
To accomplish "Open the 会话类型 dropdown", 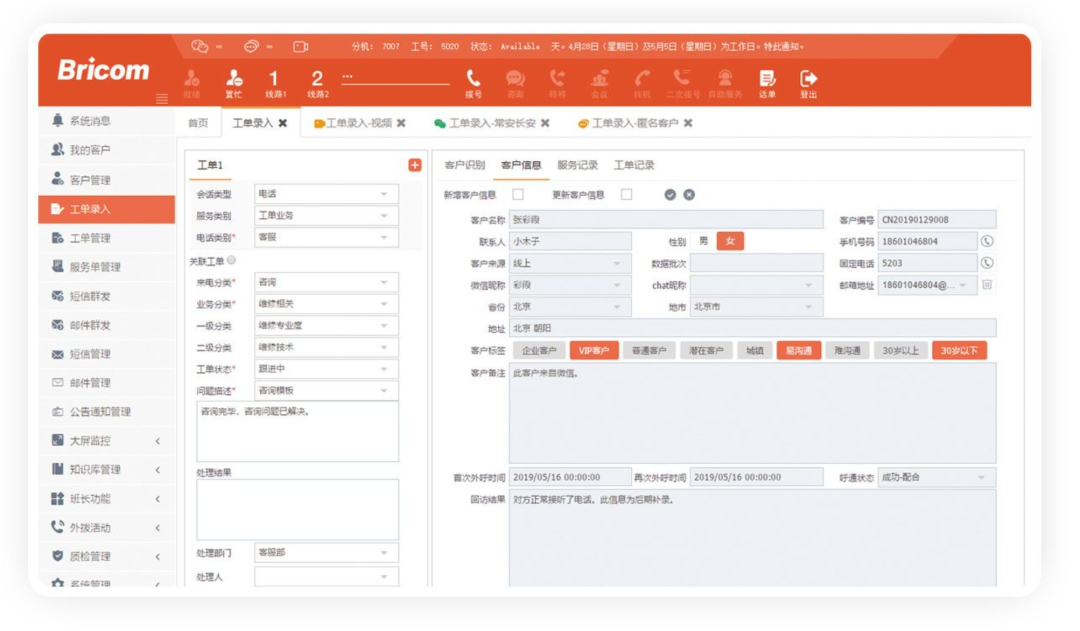I will (x=326, y=194).
